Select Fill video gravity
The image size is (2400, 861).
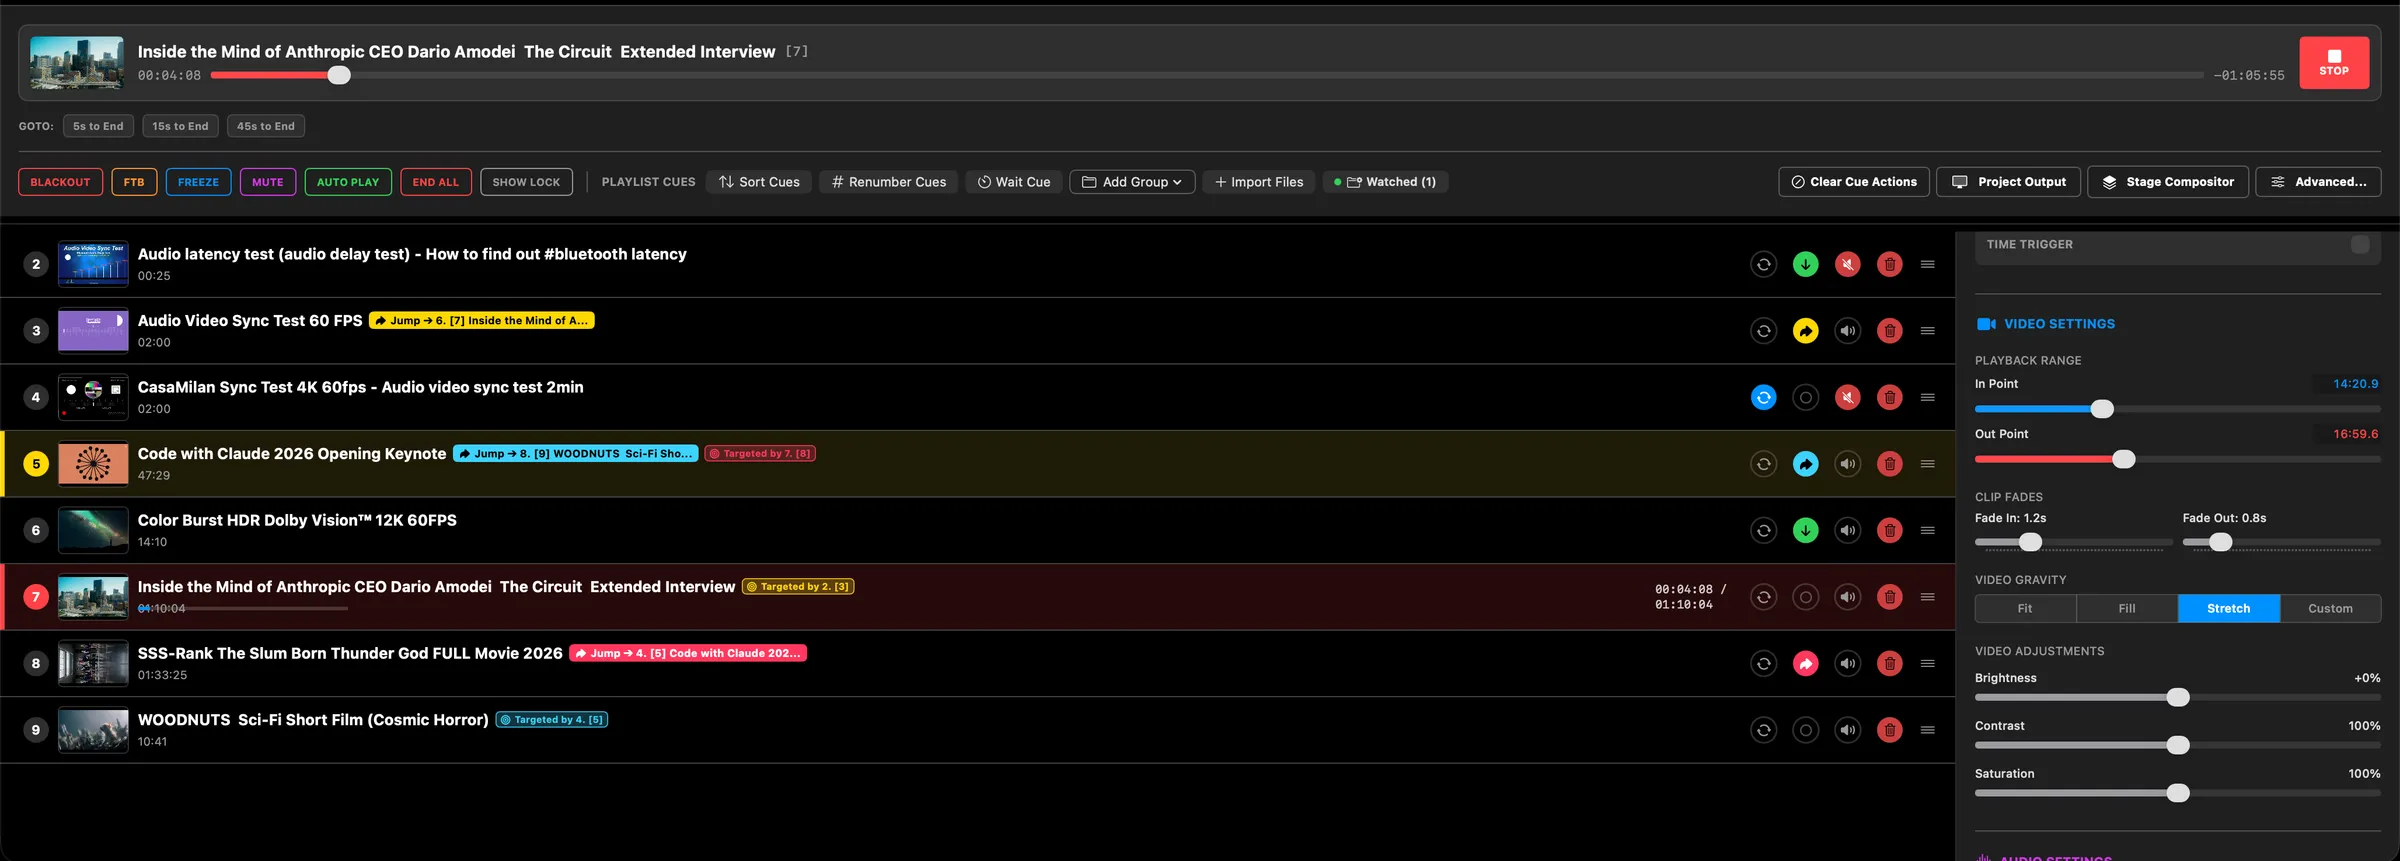pos(2127,608)
